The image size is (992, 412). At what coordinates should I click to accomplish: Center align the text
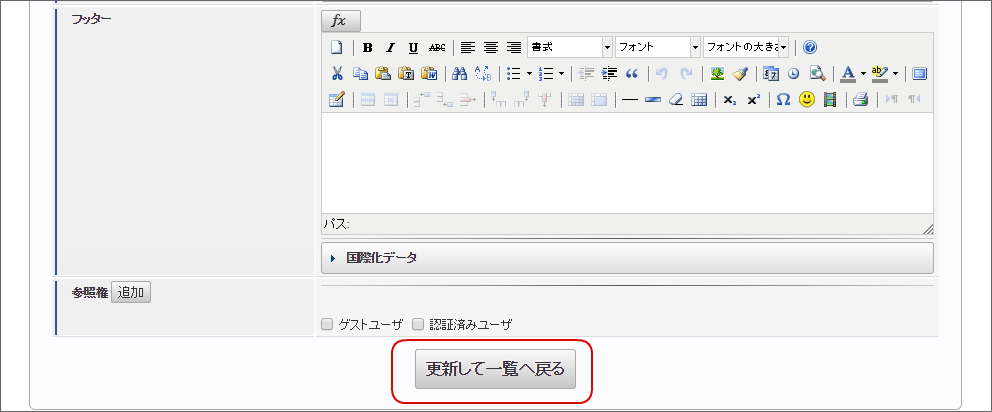491,47
